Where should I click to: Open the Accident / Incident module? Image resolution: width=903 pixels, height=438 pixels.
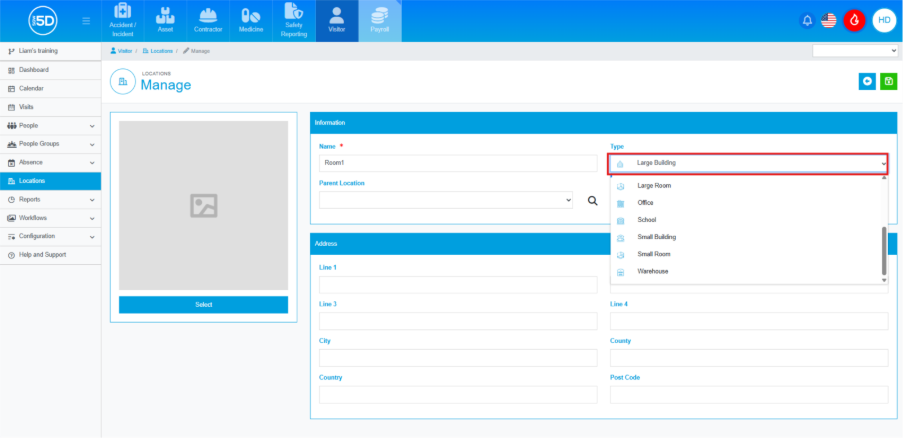tap(122, 21)
